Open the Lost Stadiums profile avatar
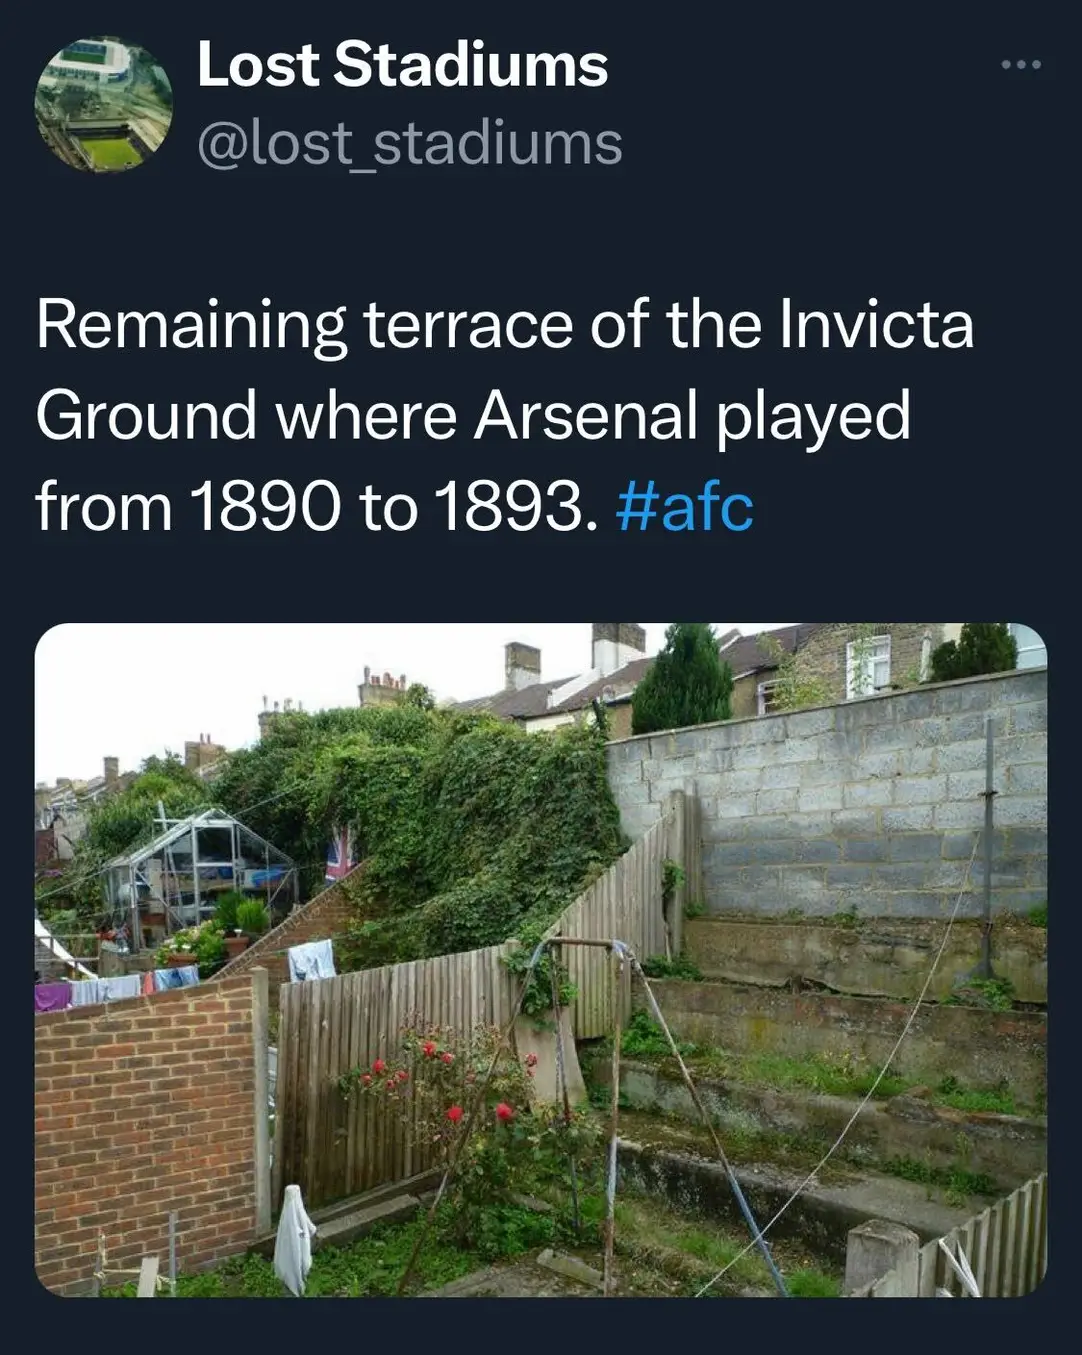 click(104, 104)
